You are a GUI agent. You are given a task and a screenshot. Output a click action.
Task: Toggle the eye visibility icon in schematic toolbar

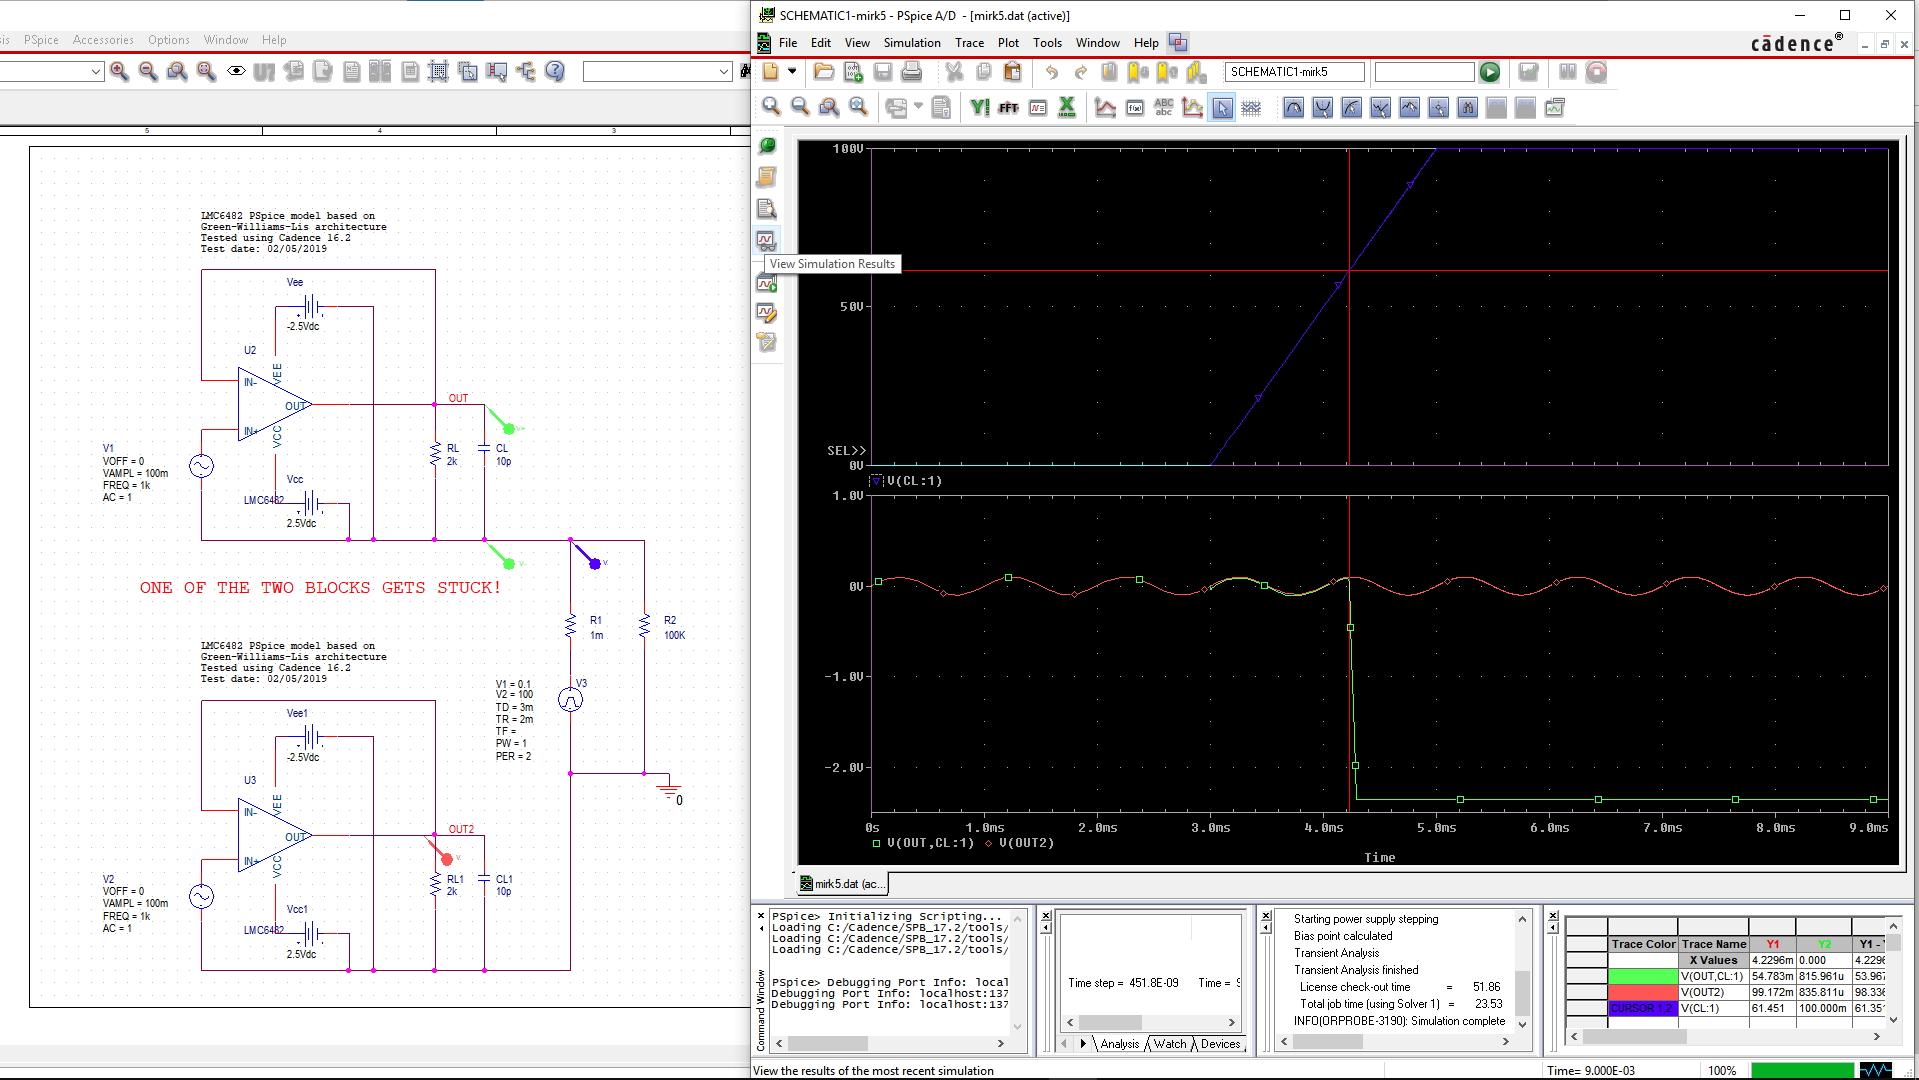236,71
